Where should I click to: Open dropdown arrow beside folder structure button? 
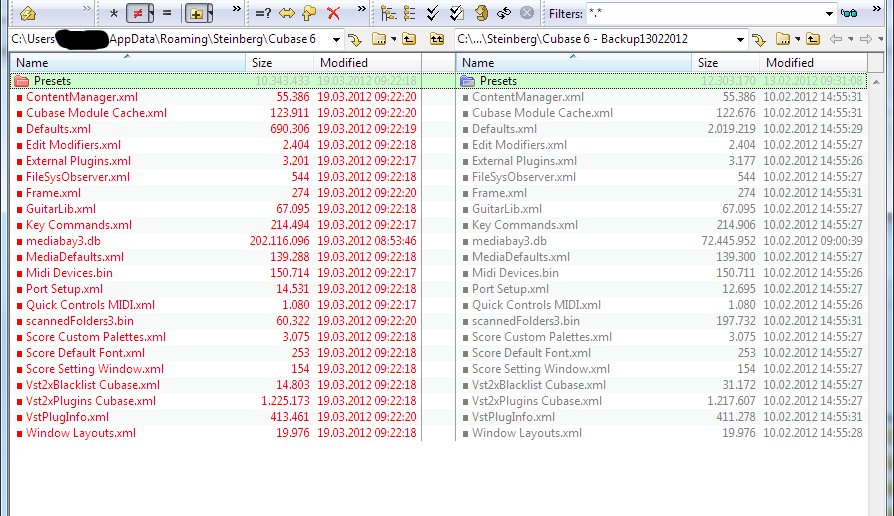(x=210, y=13)
